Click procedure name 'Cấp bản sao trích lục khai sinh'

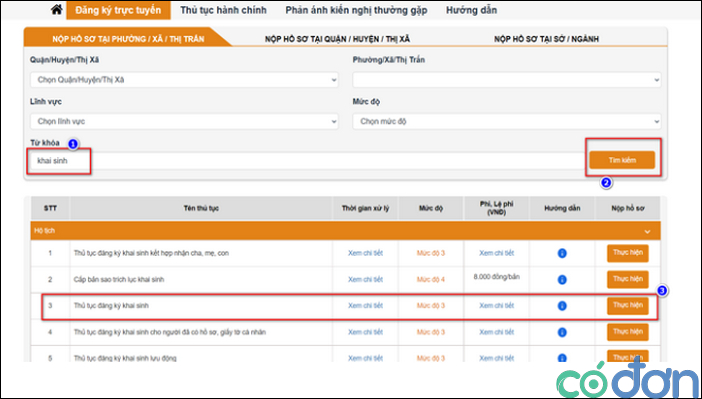click(119, 279)
